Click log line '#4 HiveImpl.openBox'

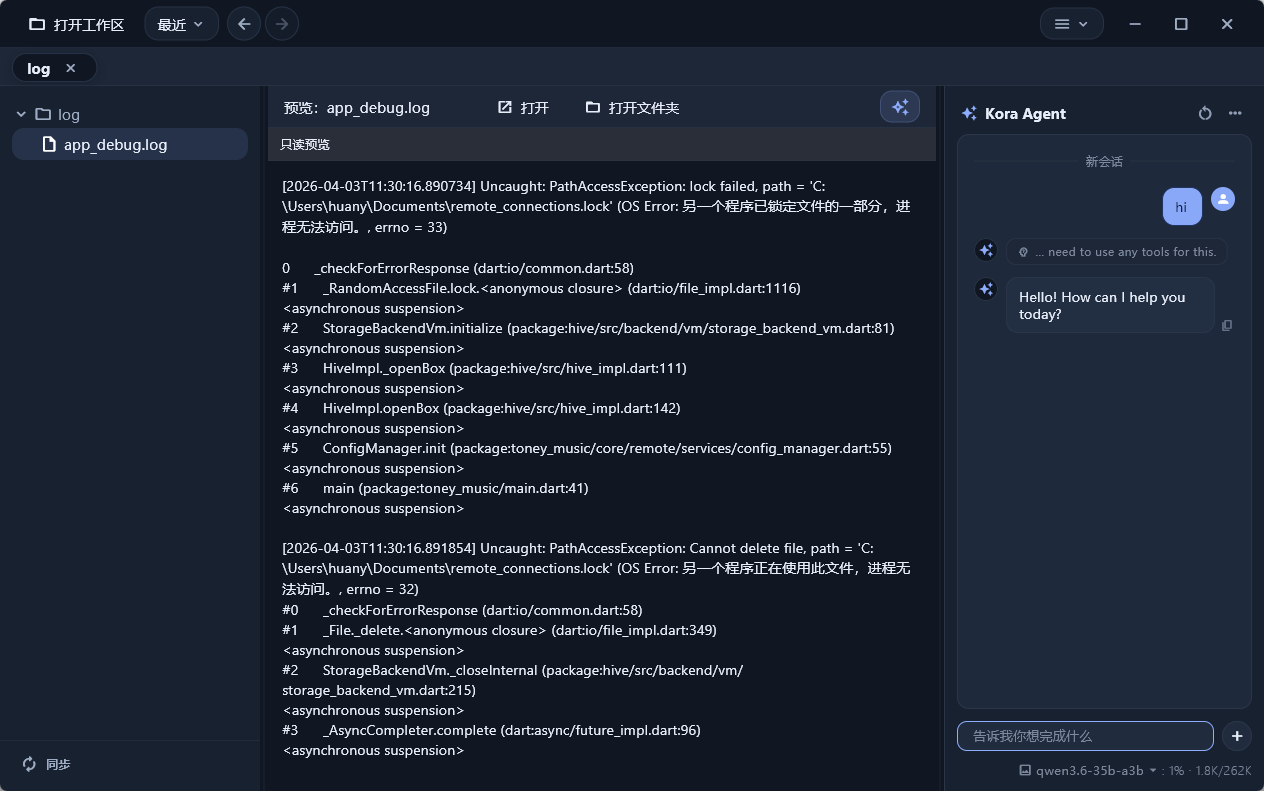click(x=482, y=408)
